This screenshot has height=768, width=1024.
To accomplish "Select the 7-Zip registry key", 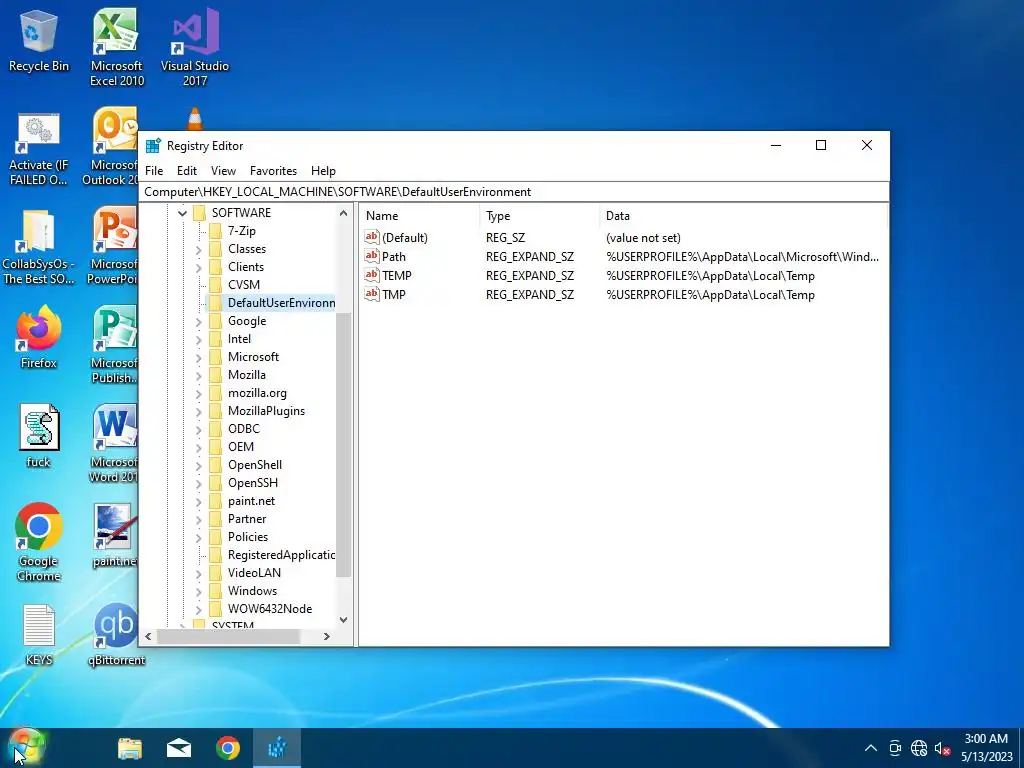I will [242, 231].
